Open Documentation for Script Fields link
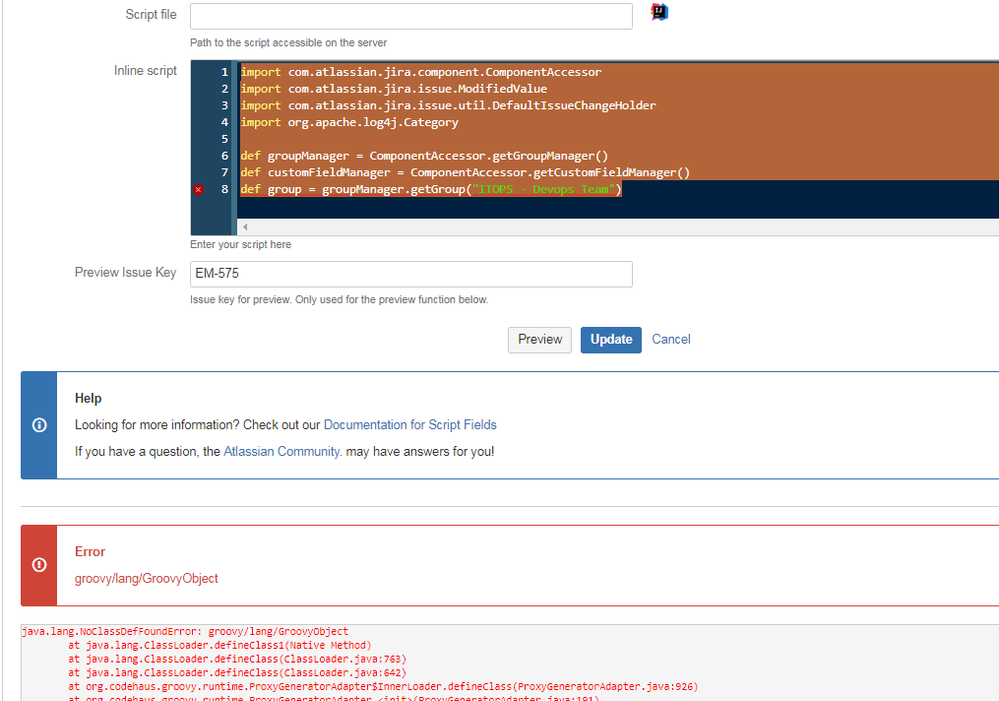The height and width of the screenshot is (701, 999). click(410, 425)
